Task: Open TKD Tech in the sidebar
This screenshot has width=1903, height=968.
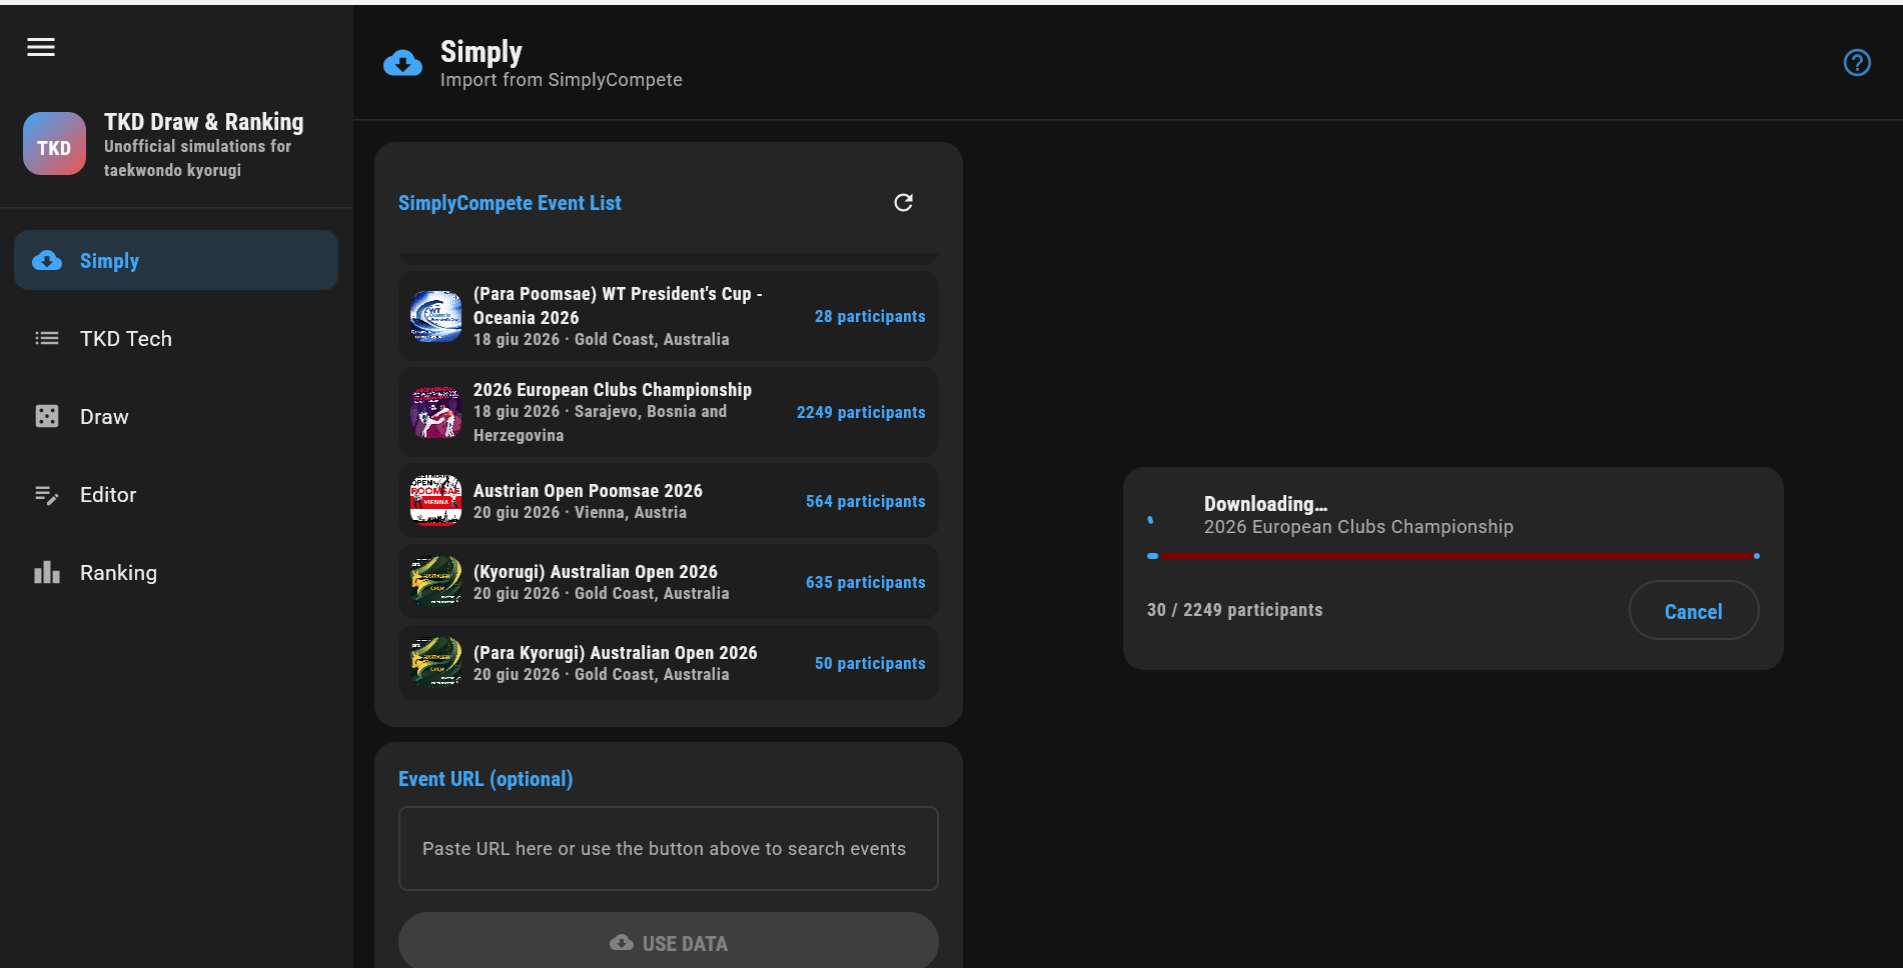Action: click(176, 338)
